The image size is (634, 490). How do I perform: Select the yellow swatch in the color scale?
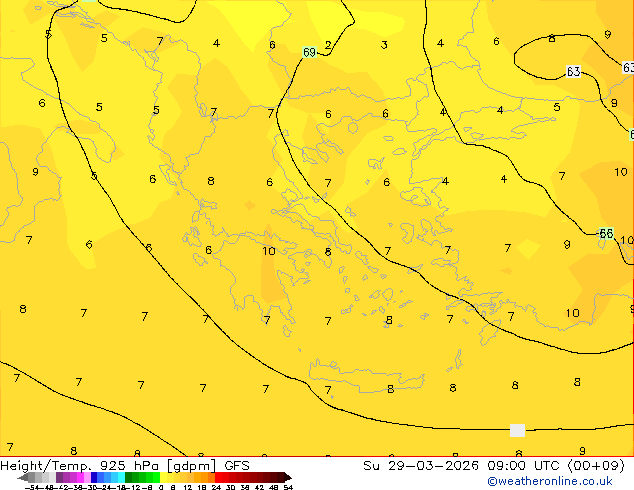pos(164,477)
